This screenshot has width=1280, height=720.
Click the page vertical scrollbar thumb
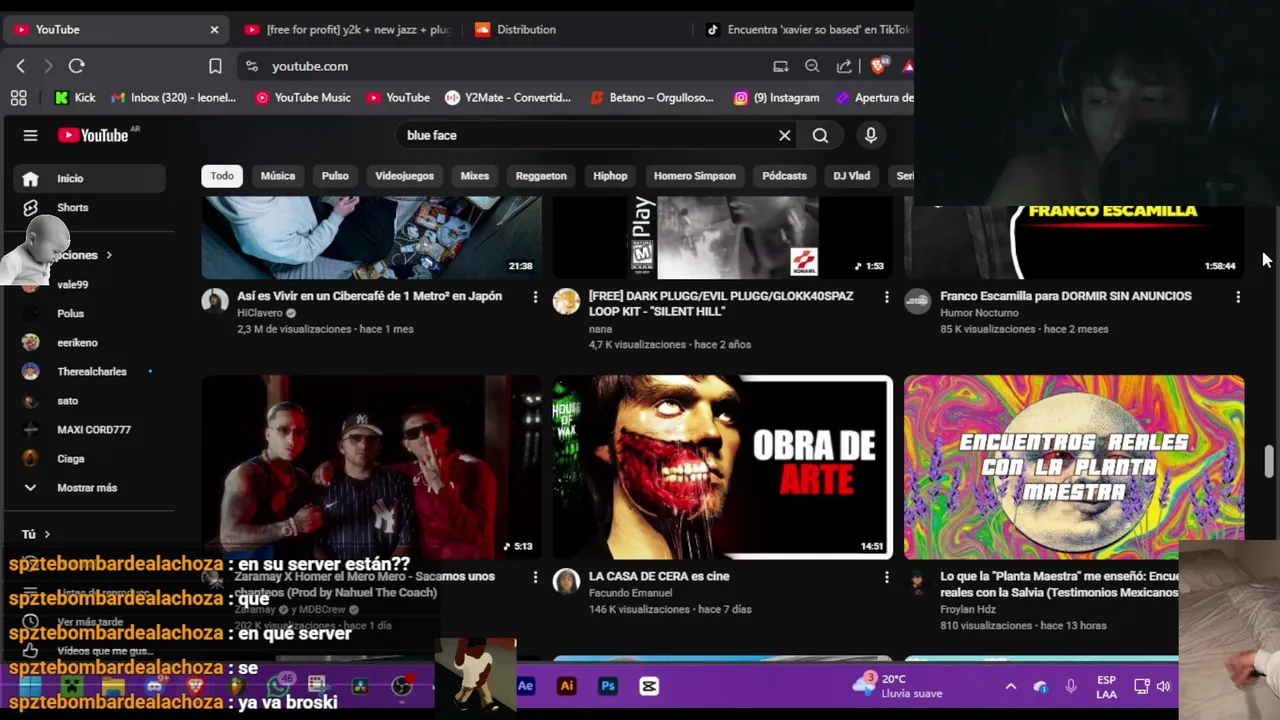coord(1269,462)
